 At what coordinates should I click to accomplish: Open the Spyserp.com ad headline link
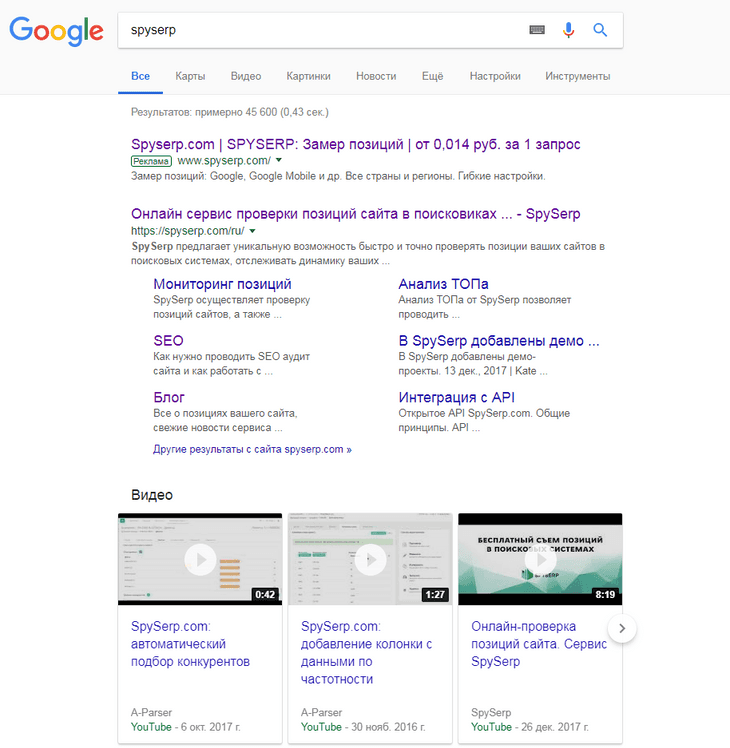[x=355, y=144]
